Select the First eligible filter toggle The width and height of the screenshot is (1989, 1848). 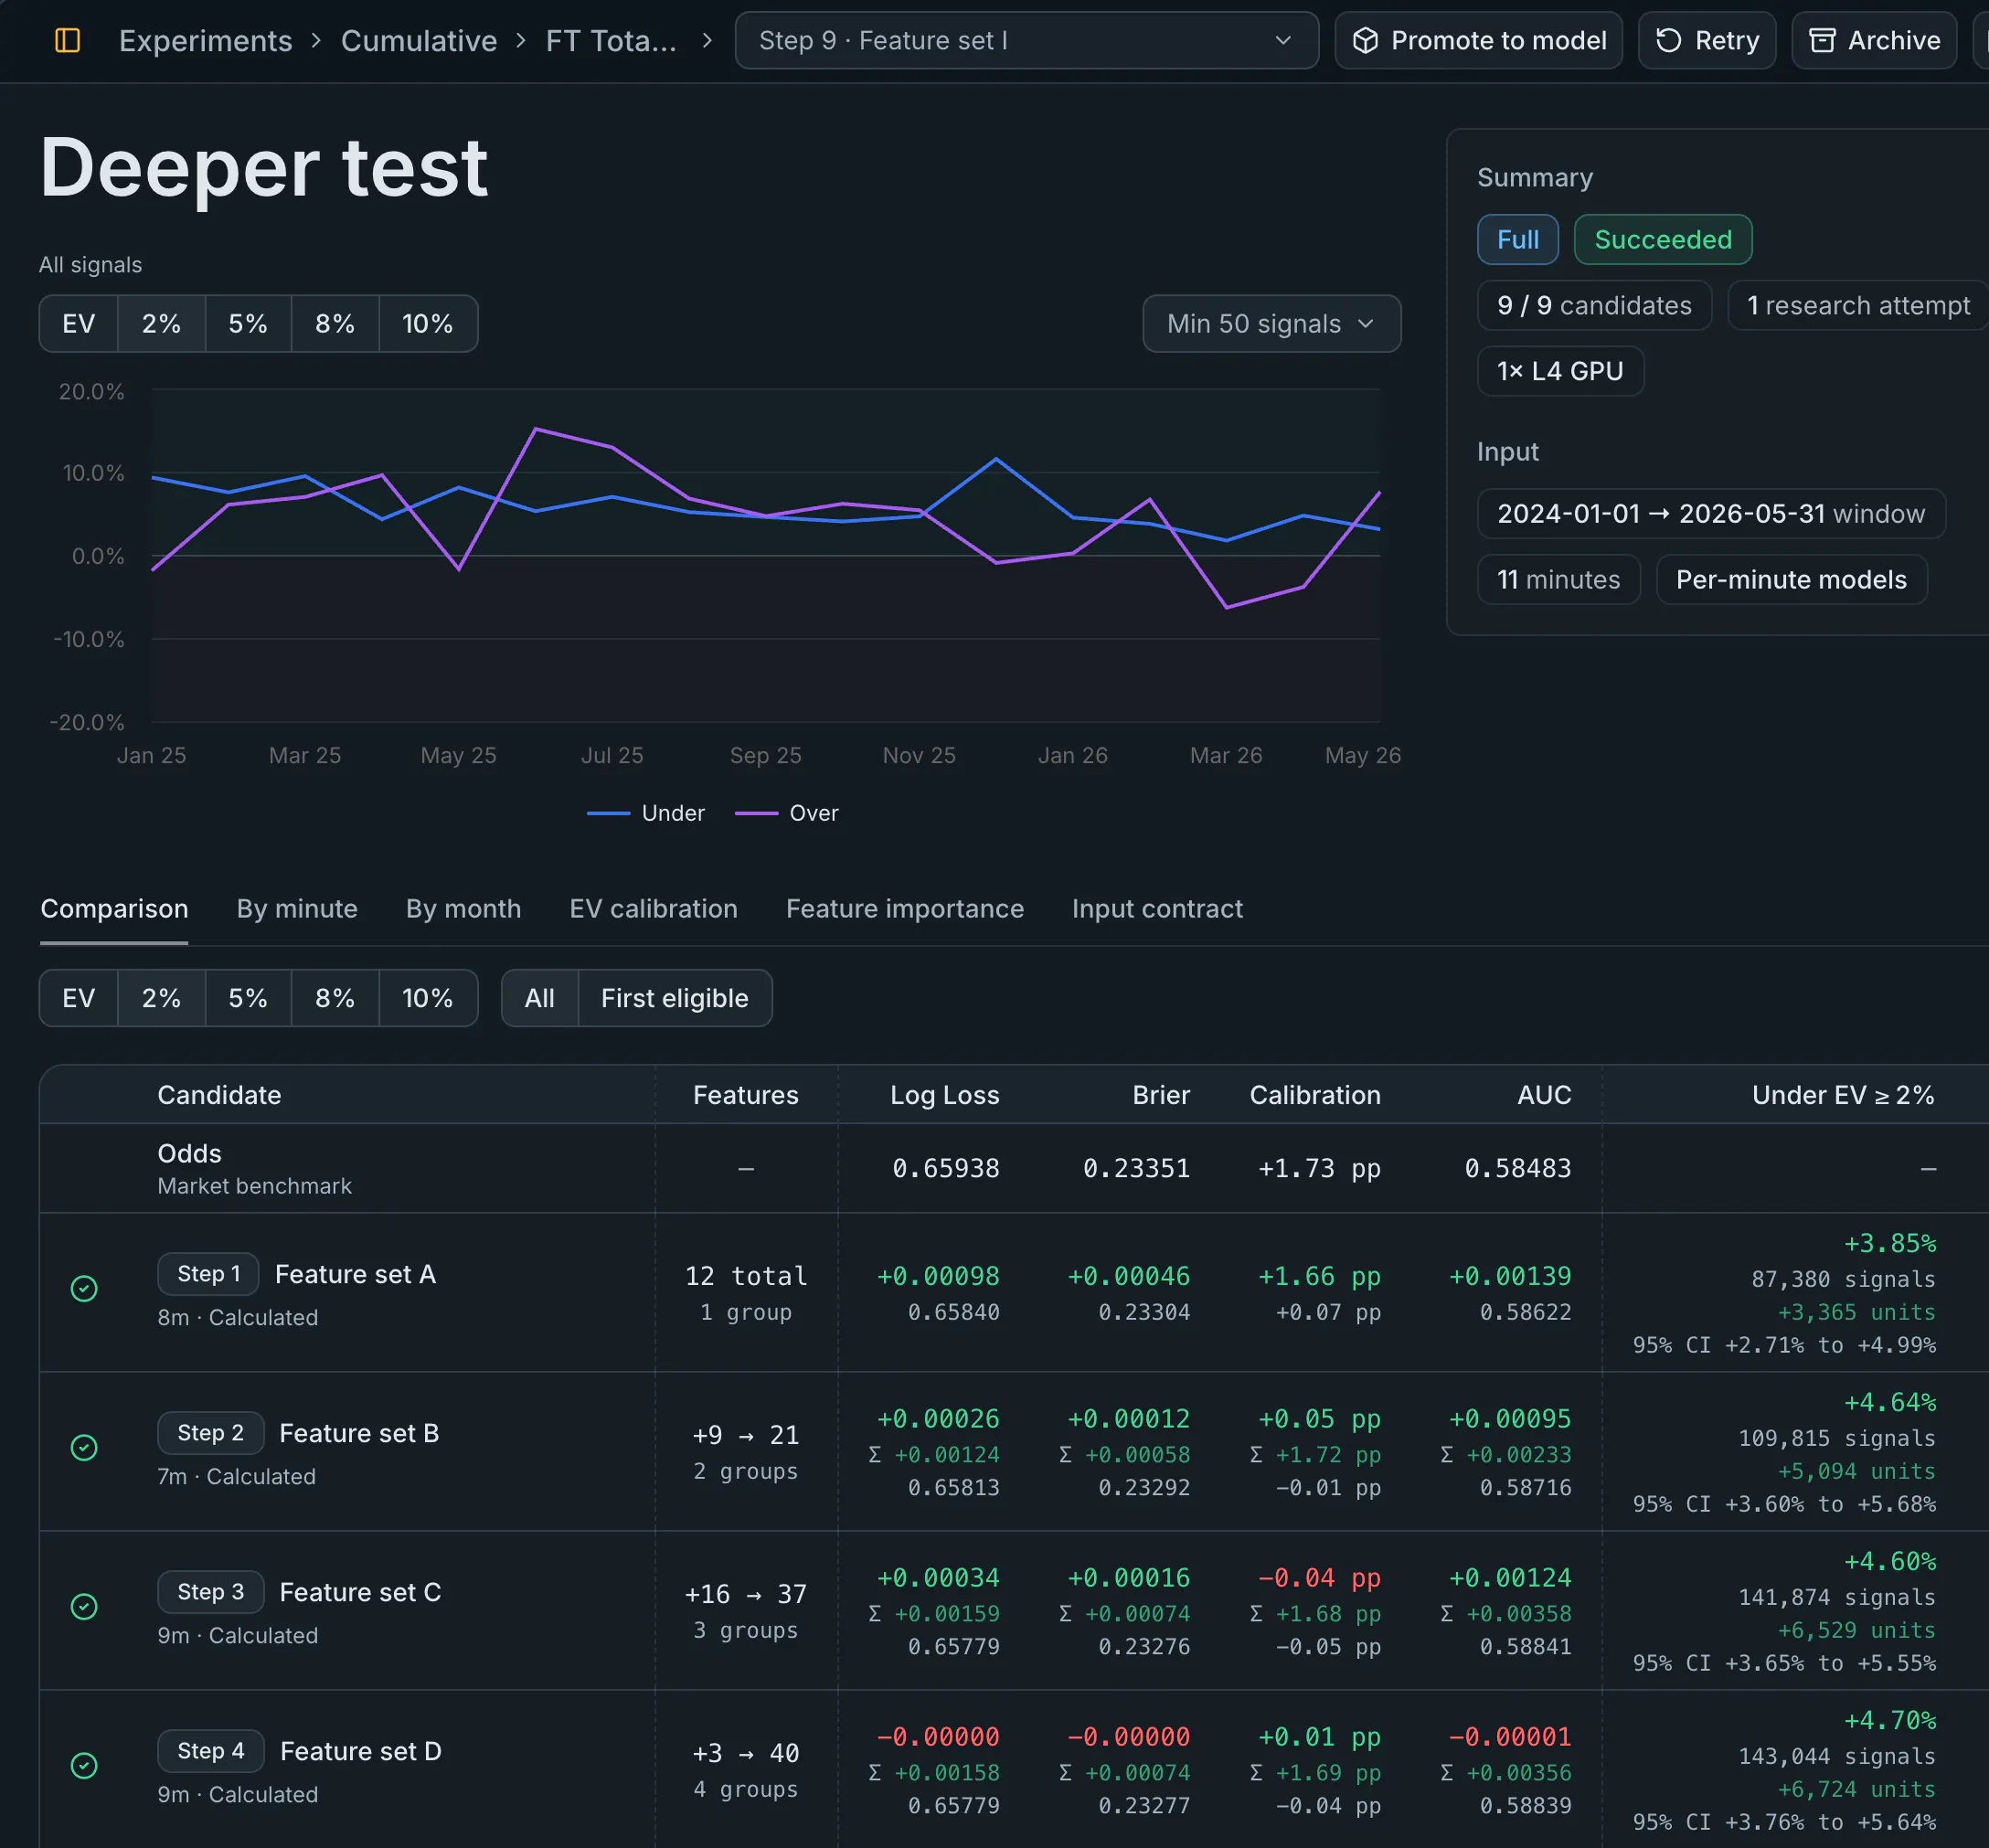(675, 997)
